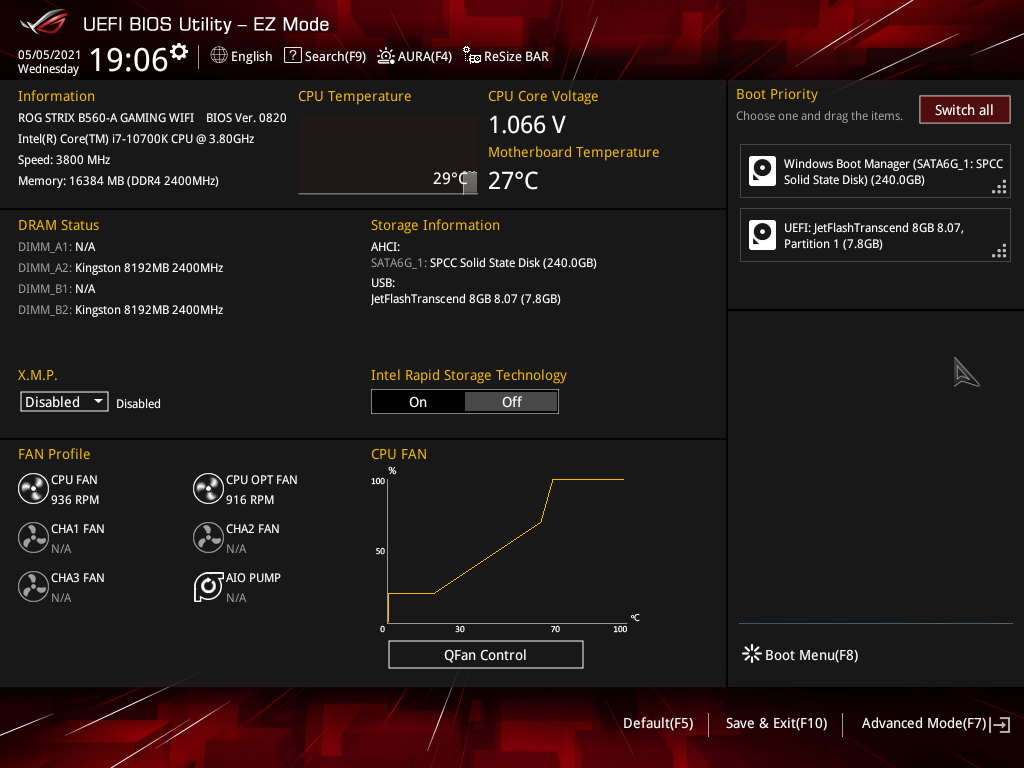Click the CHA2 FAN icon
This screenshot has height=768, width=1024.
208,538
